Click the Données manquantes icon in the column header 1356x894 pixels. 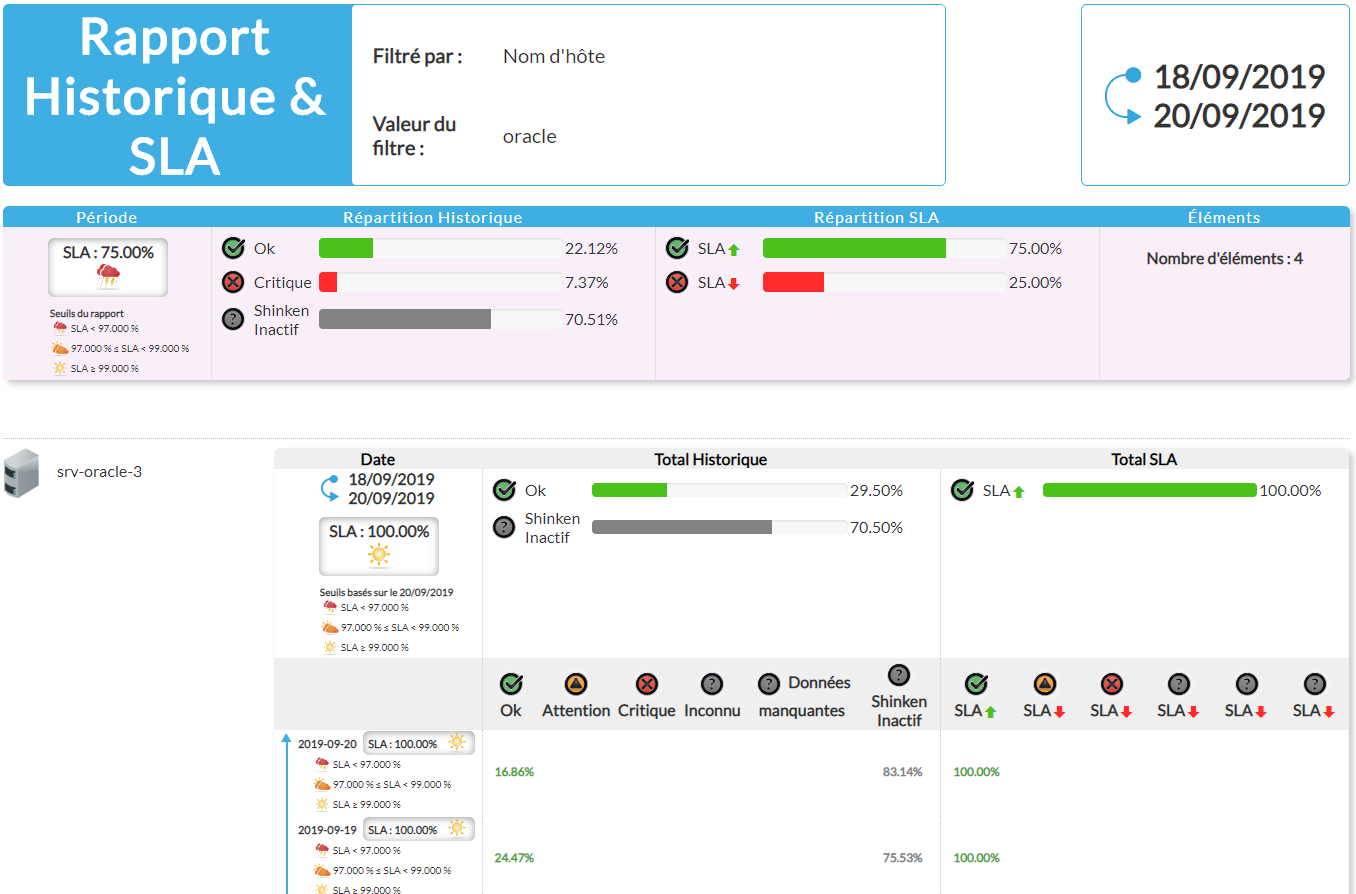(769, 684)
